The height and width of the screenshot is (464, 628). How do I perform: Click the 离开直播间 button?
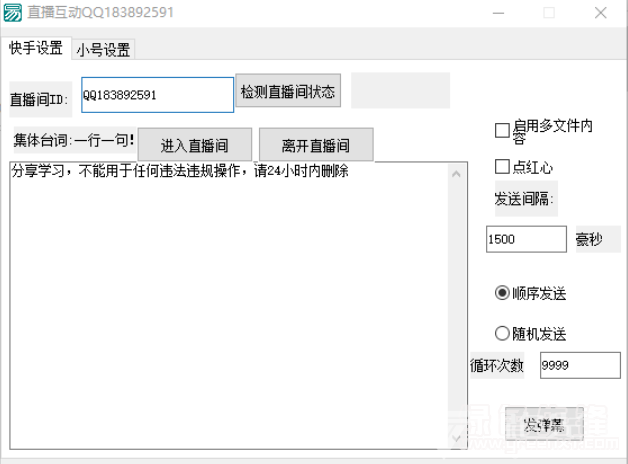[x=316, y=144]
